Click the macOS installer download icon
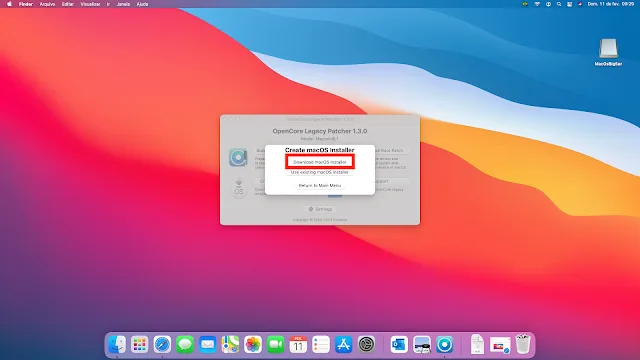Viewport: 640px width, 360px height. pyautogui.click(x=239, y=188)
